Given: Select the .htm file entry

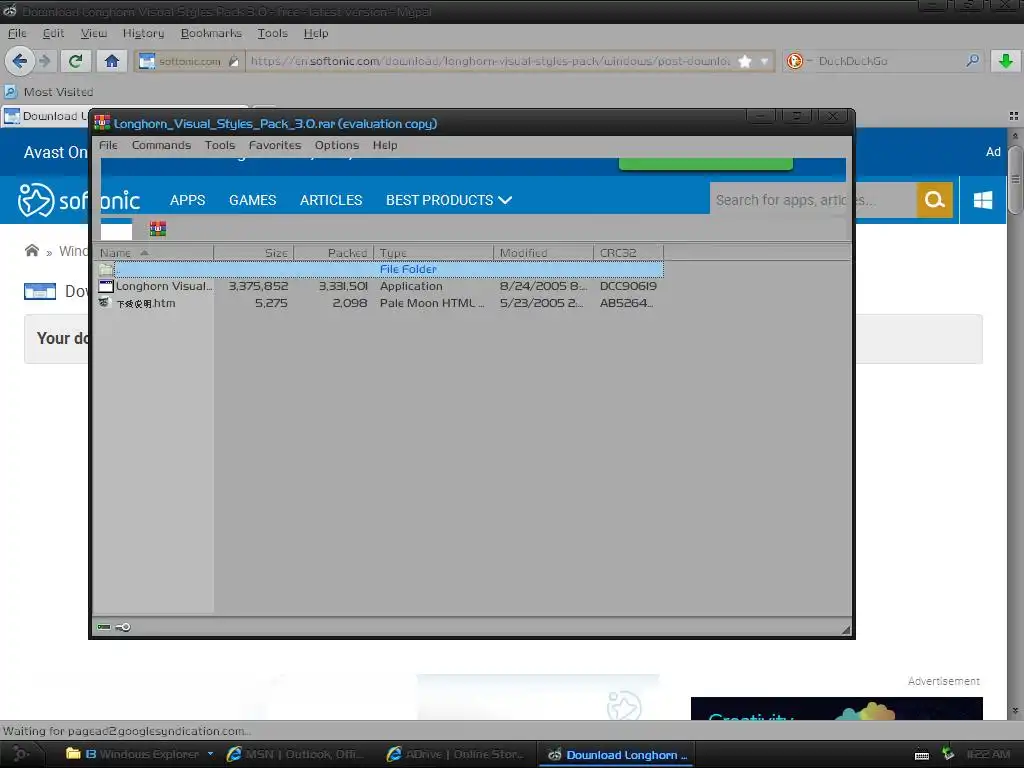Looking at the screenshot, I should click(380, 303).
